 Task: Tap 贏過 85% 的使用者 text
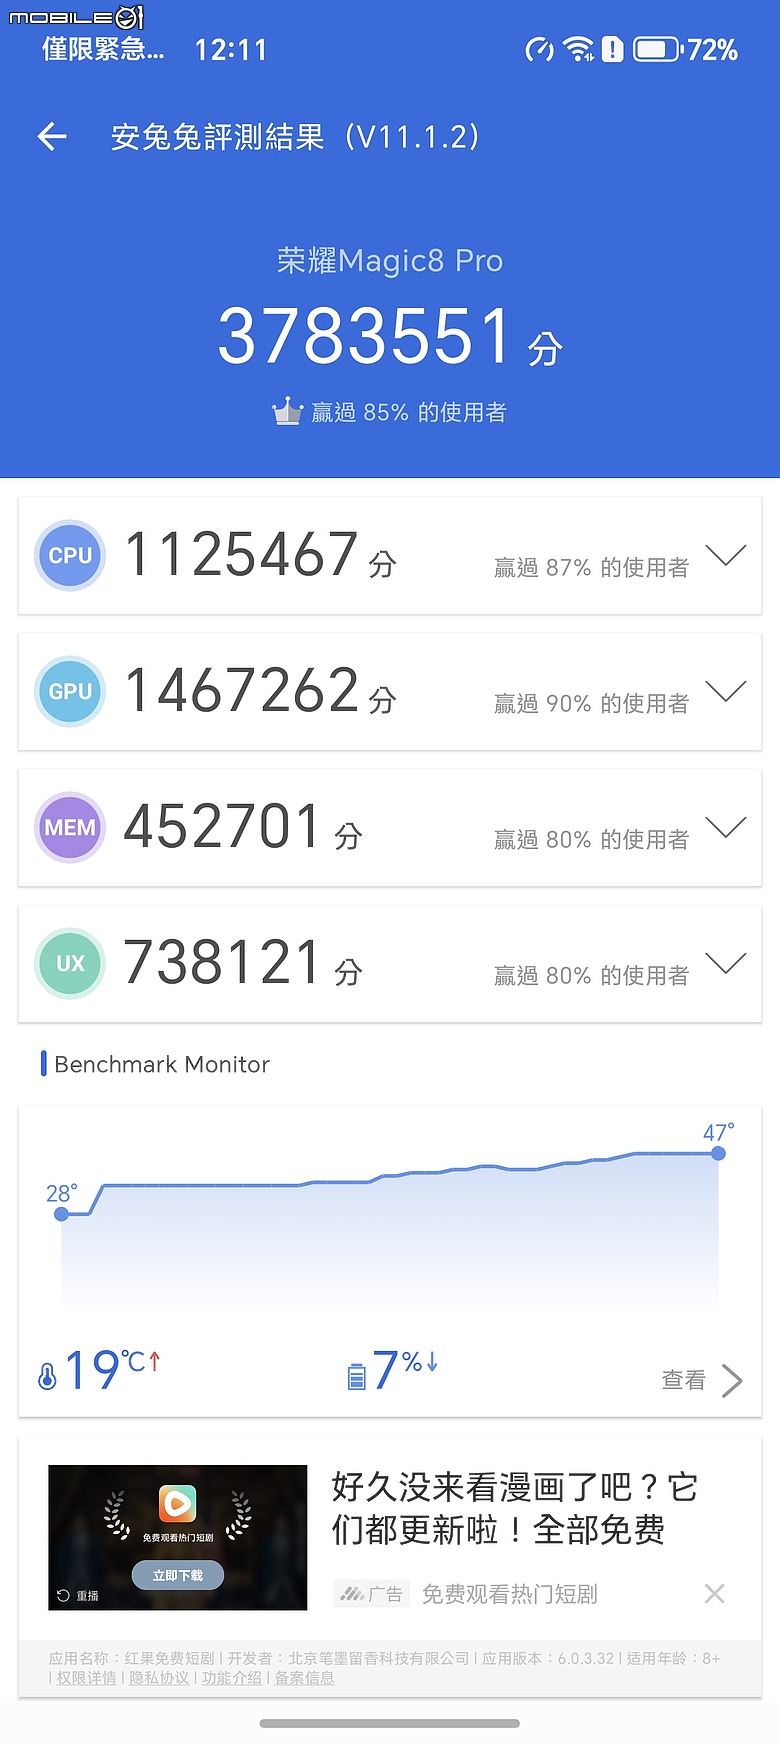click(x=409, y=412)
